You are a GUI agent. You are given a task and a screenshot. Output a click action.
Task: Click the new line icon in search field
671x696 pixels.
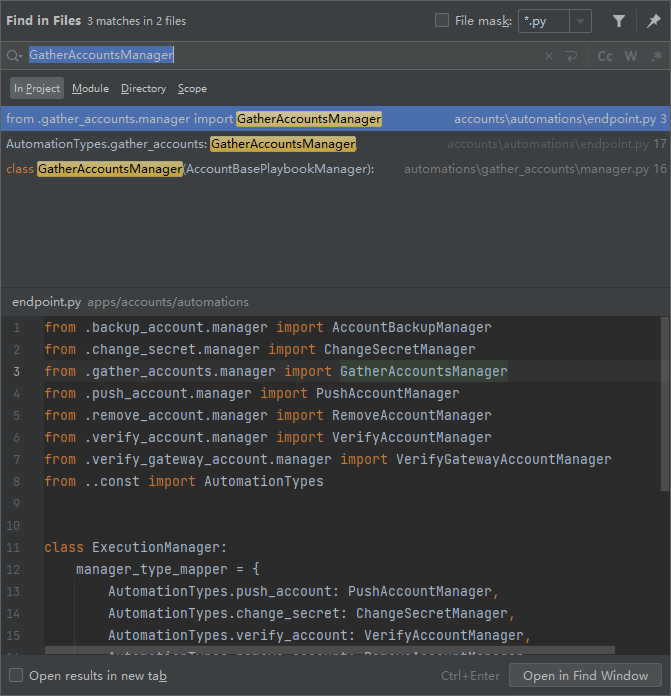tap(571, 56)
